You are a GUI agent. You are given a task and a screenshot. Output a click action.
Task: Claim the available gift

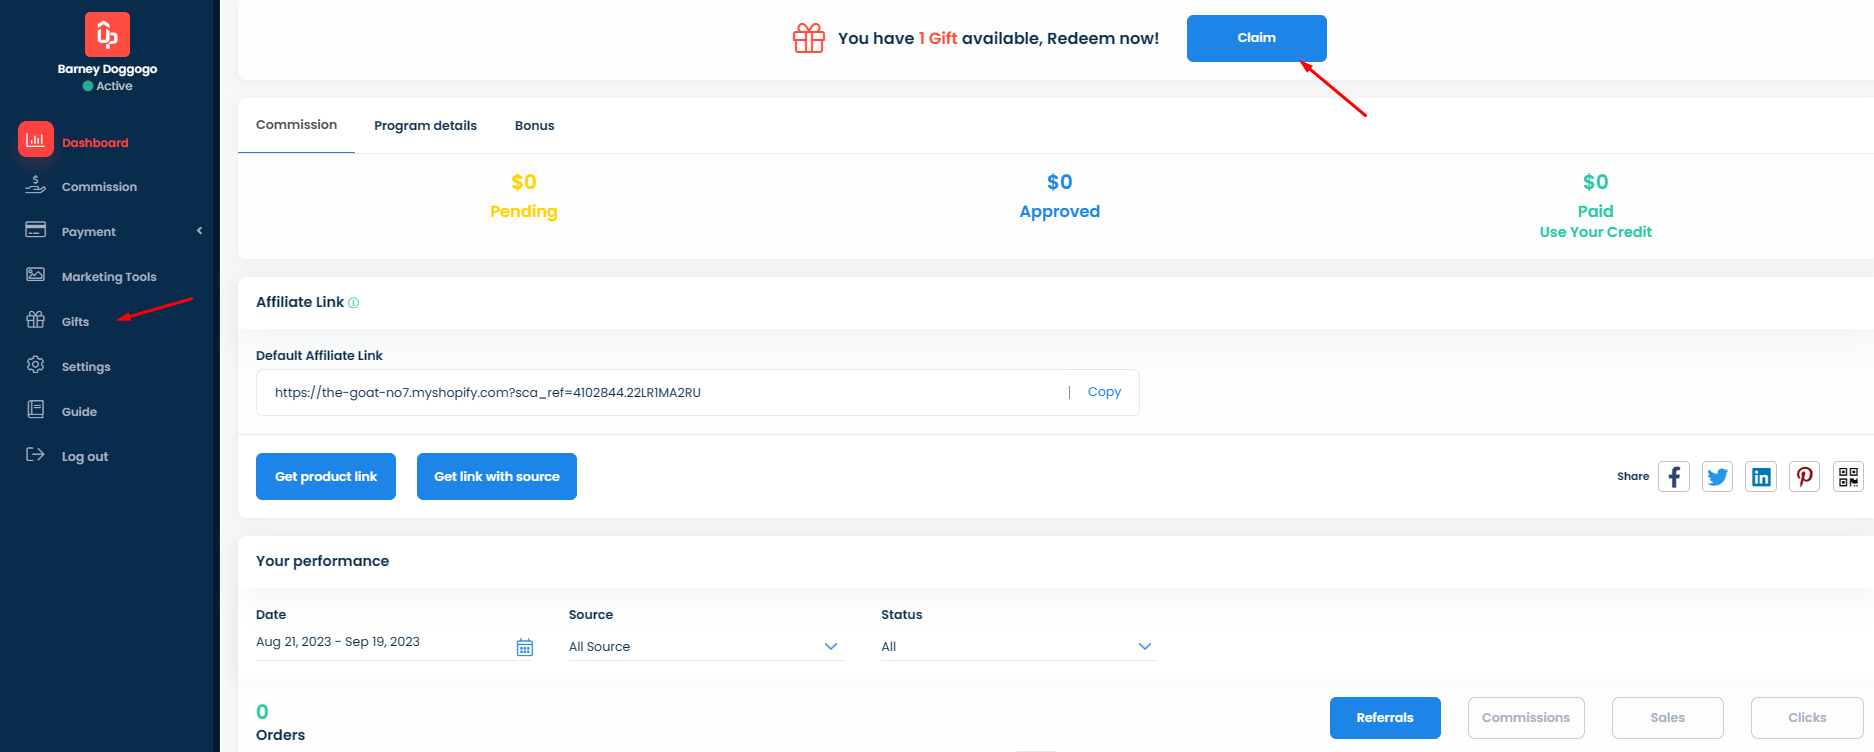[1256, 38]
